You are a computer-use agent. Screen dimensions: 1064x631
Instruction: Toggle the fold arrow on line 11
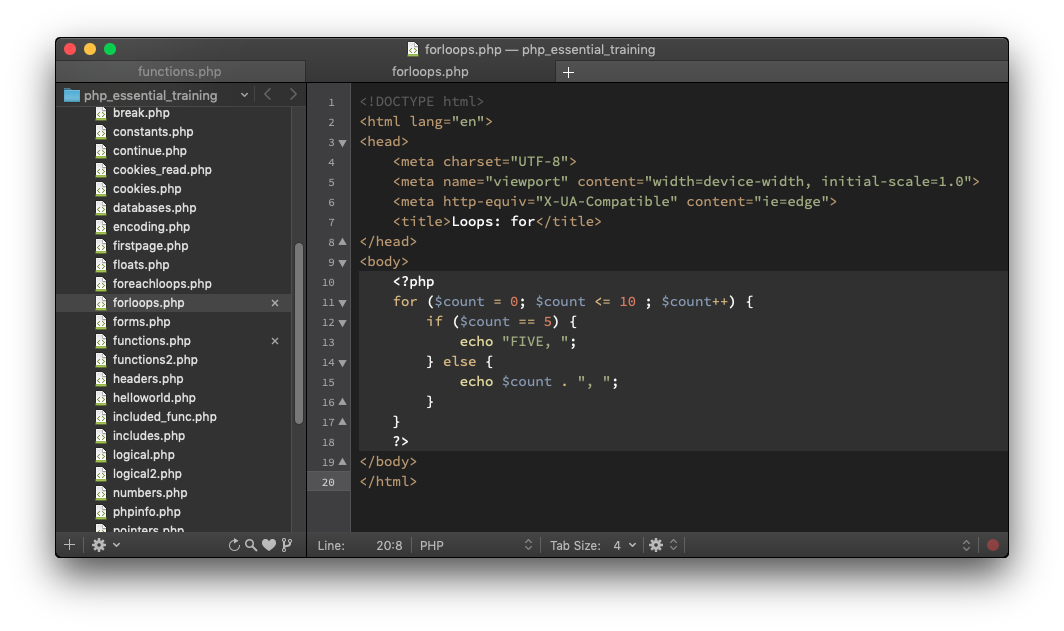tap(342, 302)
